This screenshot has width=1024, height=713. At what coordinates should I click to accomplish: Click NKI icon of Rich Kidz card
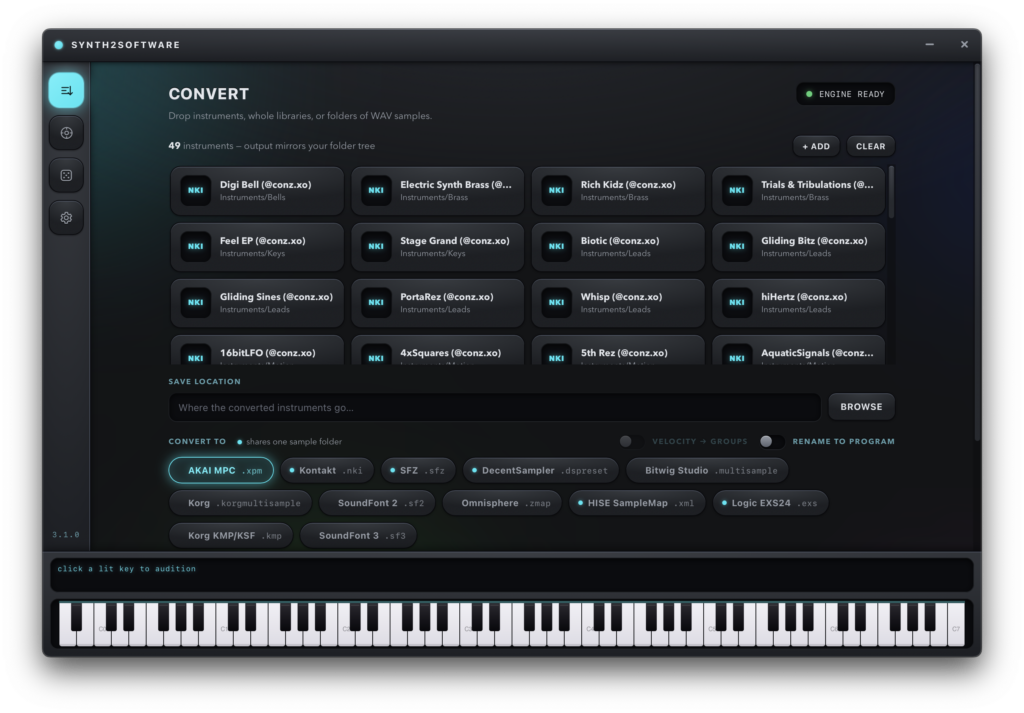click(556, 191)
